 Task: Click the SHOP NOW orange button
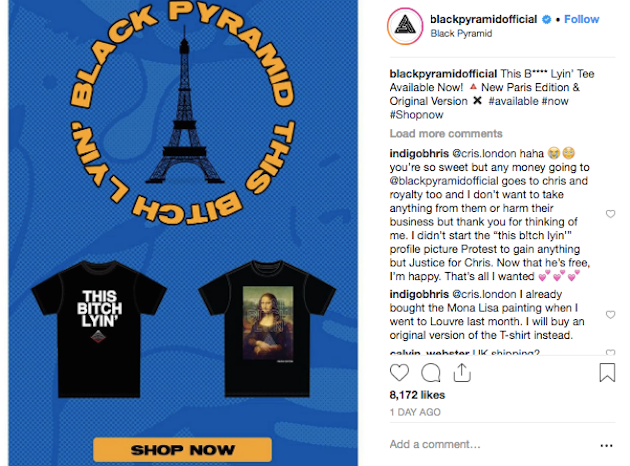pos(182,450)
